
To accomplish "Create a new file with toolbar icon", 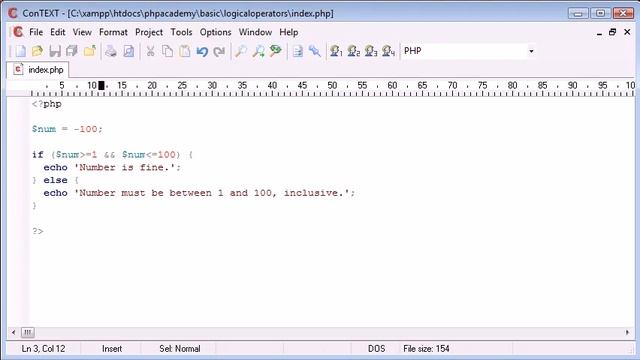I will (x=20, y=51).
